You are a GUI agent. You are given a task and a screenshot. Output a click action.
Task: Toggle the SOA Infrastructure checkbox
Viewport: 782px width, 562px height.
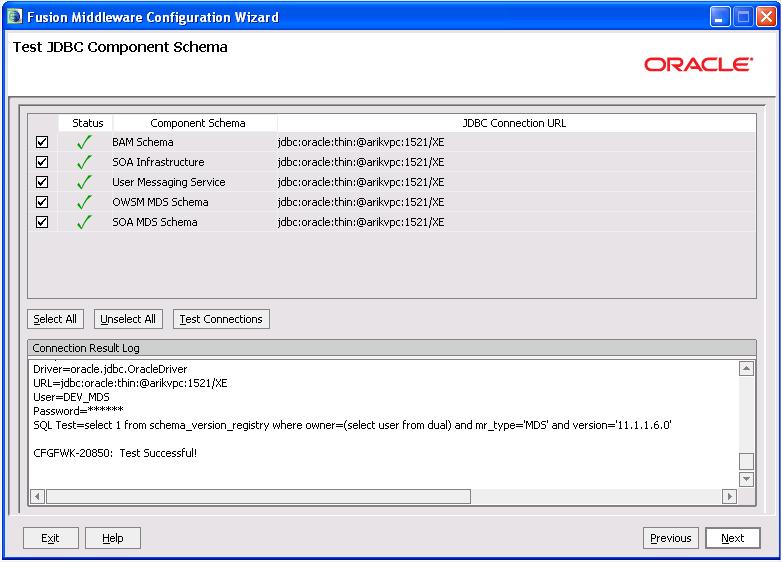click(x=42, y=162)
